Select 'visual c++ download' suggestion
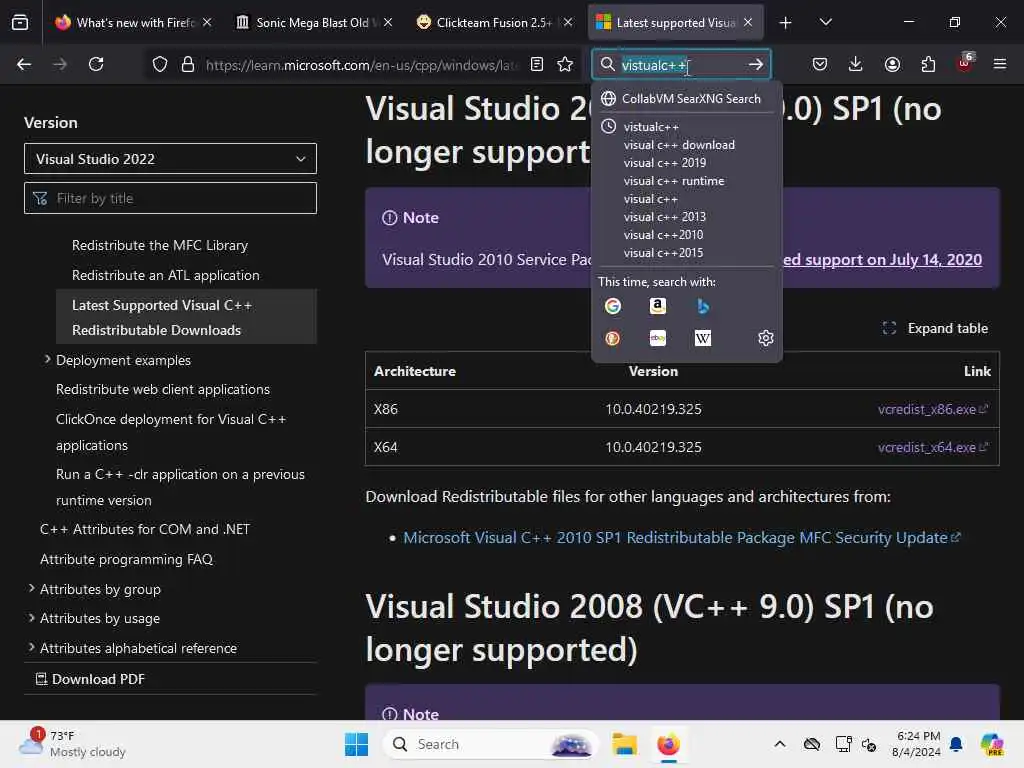Viewport: 1024px width, 768px height. [679, 145]
